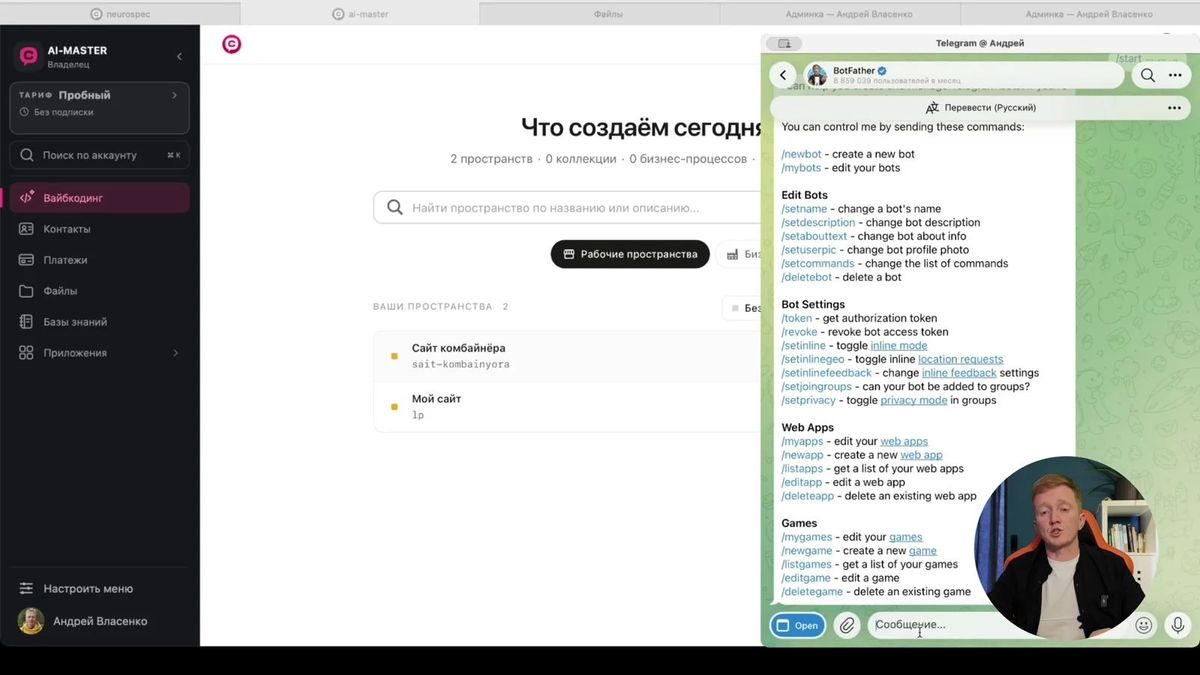This screenshot has width=1200, height=675.
Task: Switch to the Файлы browser tab
Action: click(x=600, y=14)
